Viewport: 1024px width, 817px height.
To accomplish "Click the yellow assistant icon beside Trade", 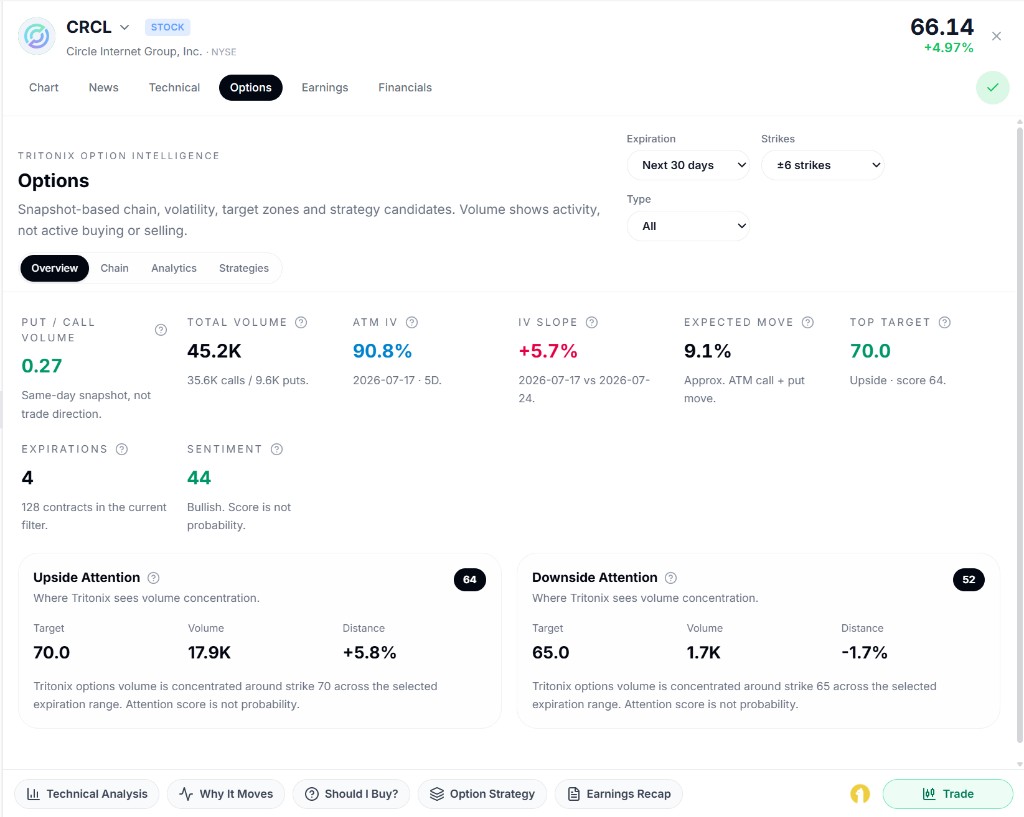I will (859, 794).
